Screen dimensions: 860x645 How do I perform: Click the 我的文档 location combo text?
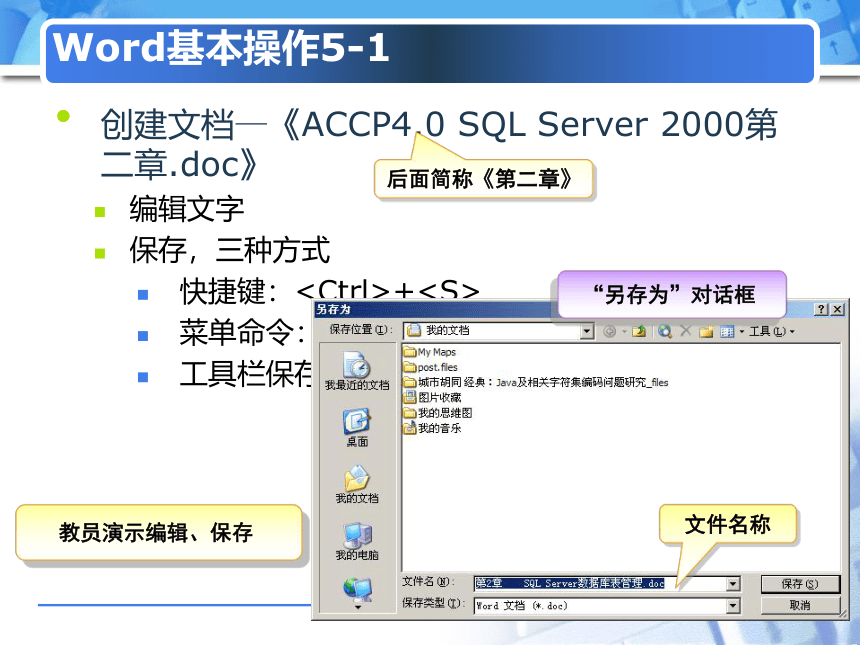tap(448, 330)
